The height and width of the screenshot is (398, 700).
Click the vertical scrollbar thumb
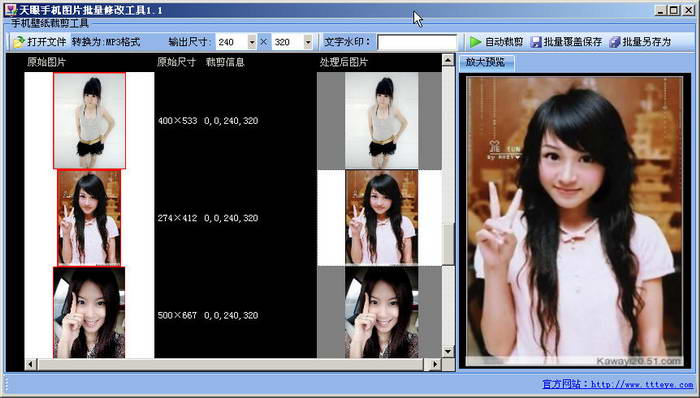tap(448, 245)
